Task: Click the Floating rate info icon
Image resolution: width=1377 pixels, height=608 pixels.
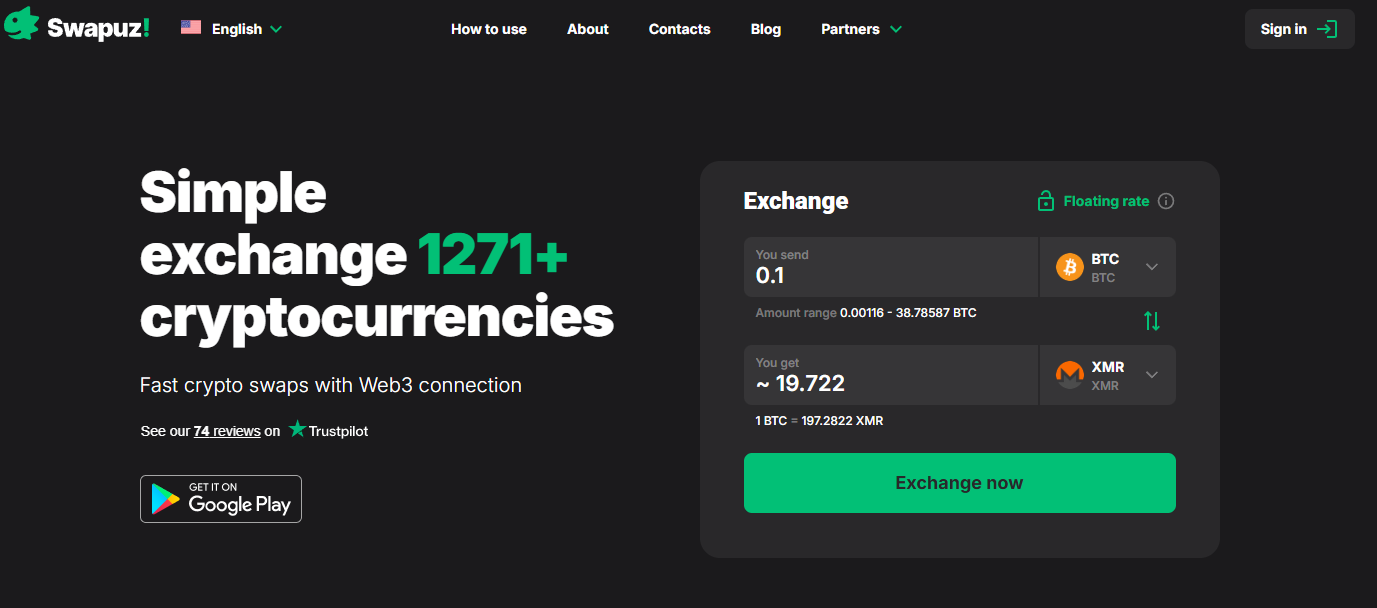Action: coord(1166,201)
